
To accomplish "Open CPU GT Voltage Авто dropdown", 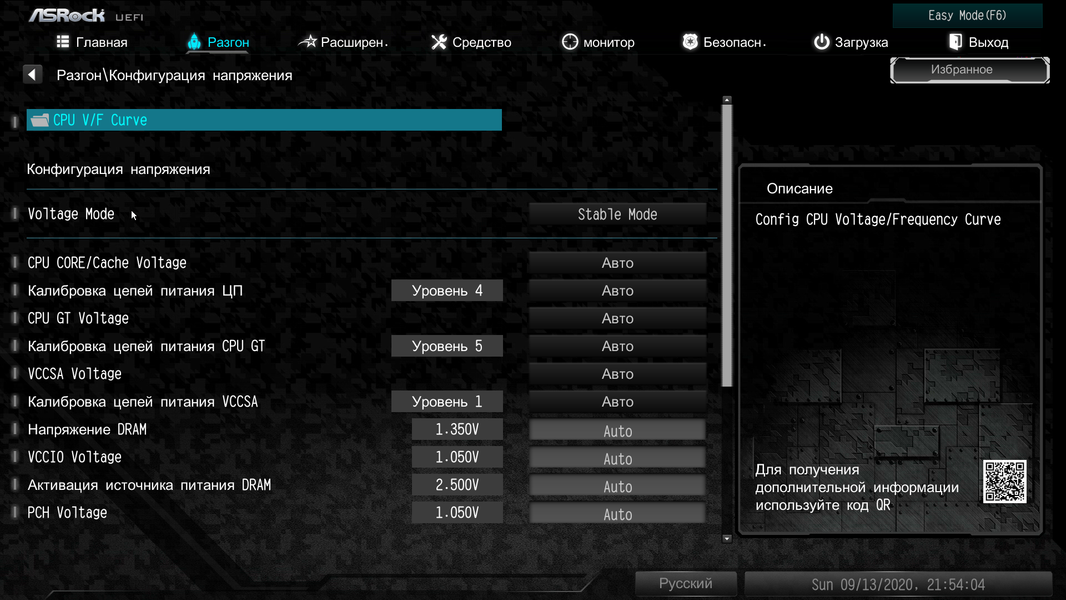I will [617, 318].
